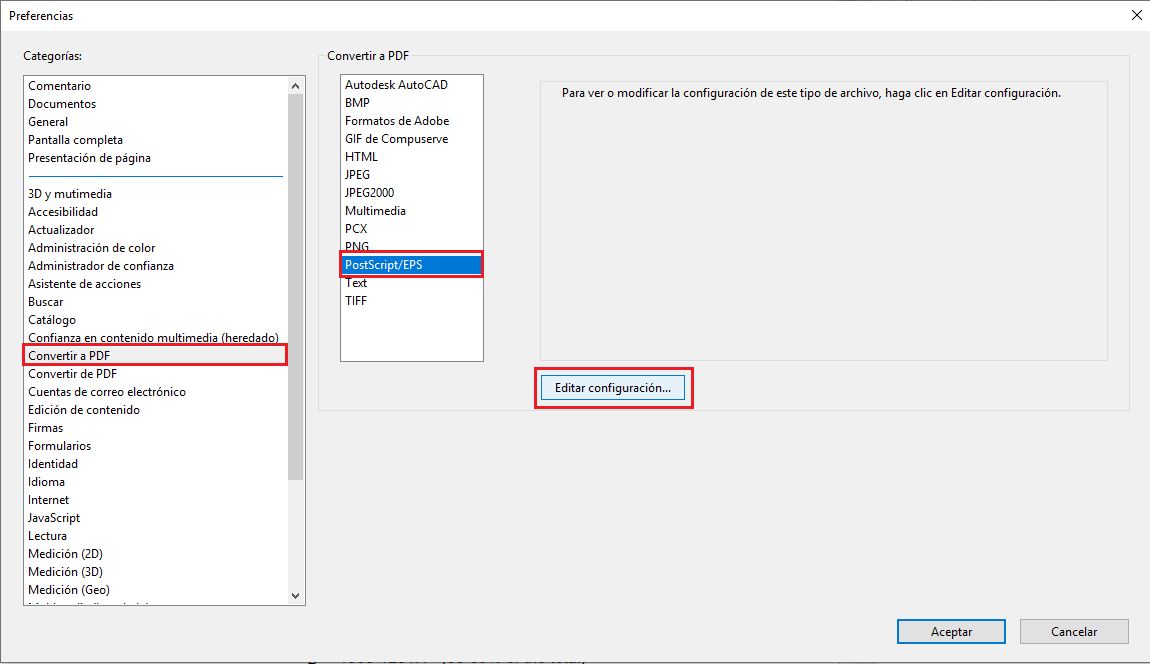Select Convertir a PDF category
The image size is (1150, 664).
click(155, 356)
